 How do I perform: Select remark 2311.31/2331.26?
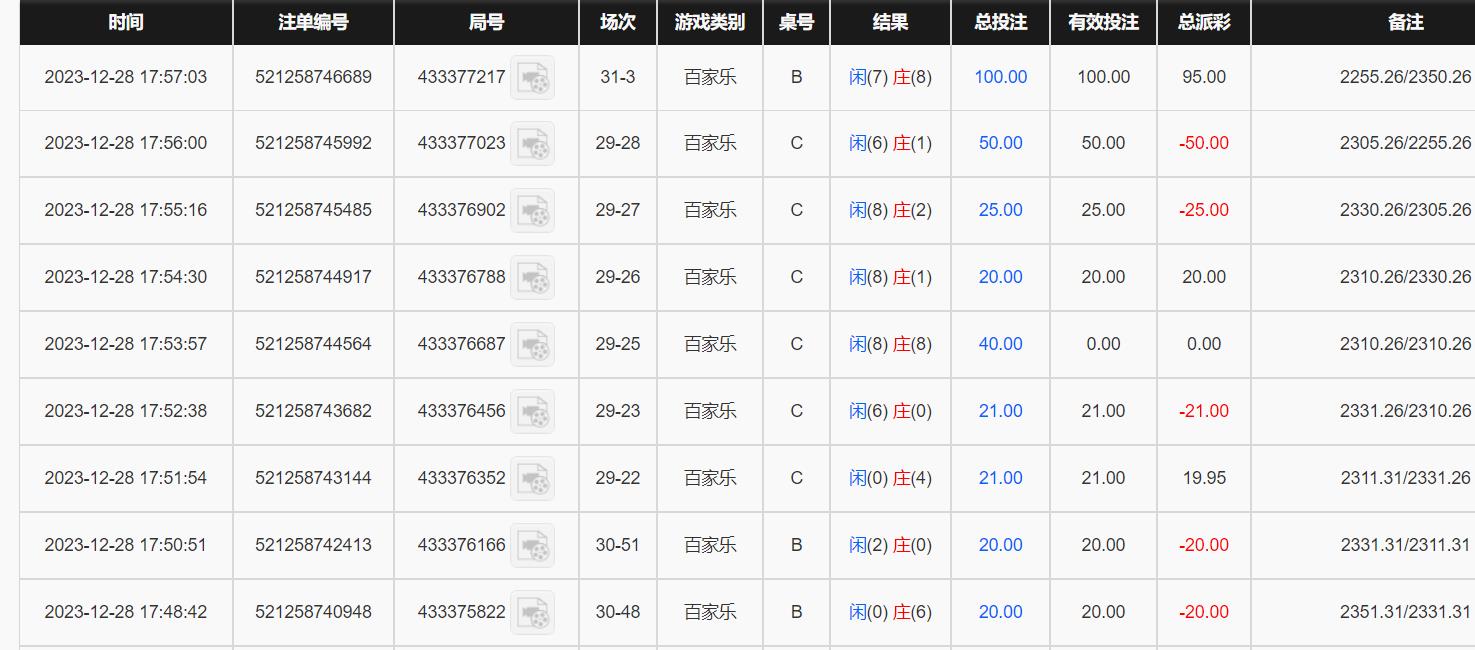[x=1405, y=478]
